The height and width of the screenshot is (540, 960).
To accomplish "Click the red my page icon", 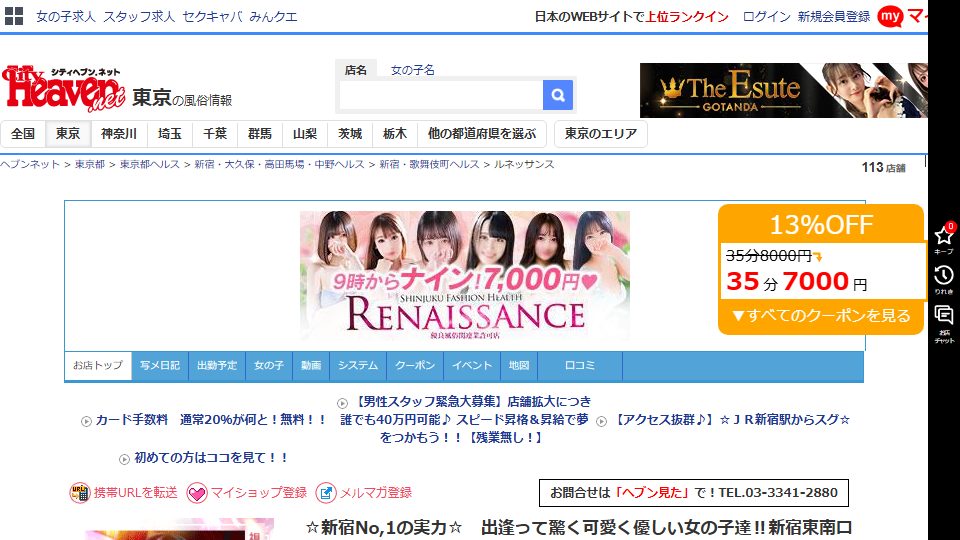I will [x=890, y=17].
